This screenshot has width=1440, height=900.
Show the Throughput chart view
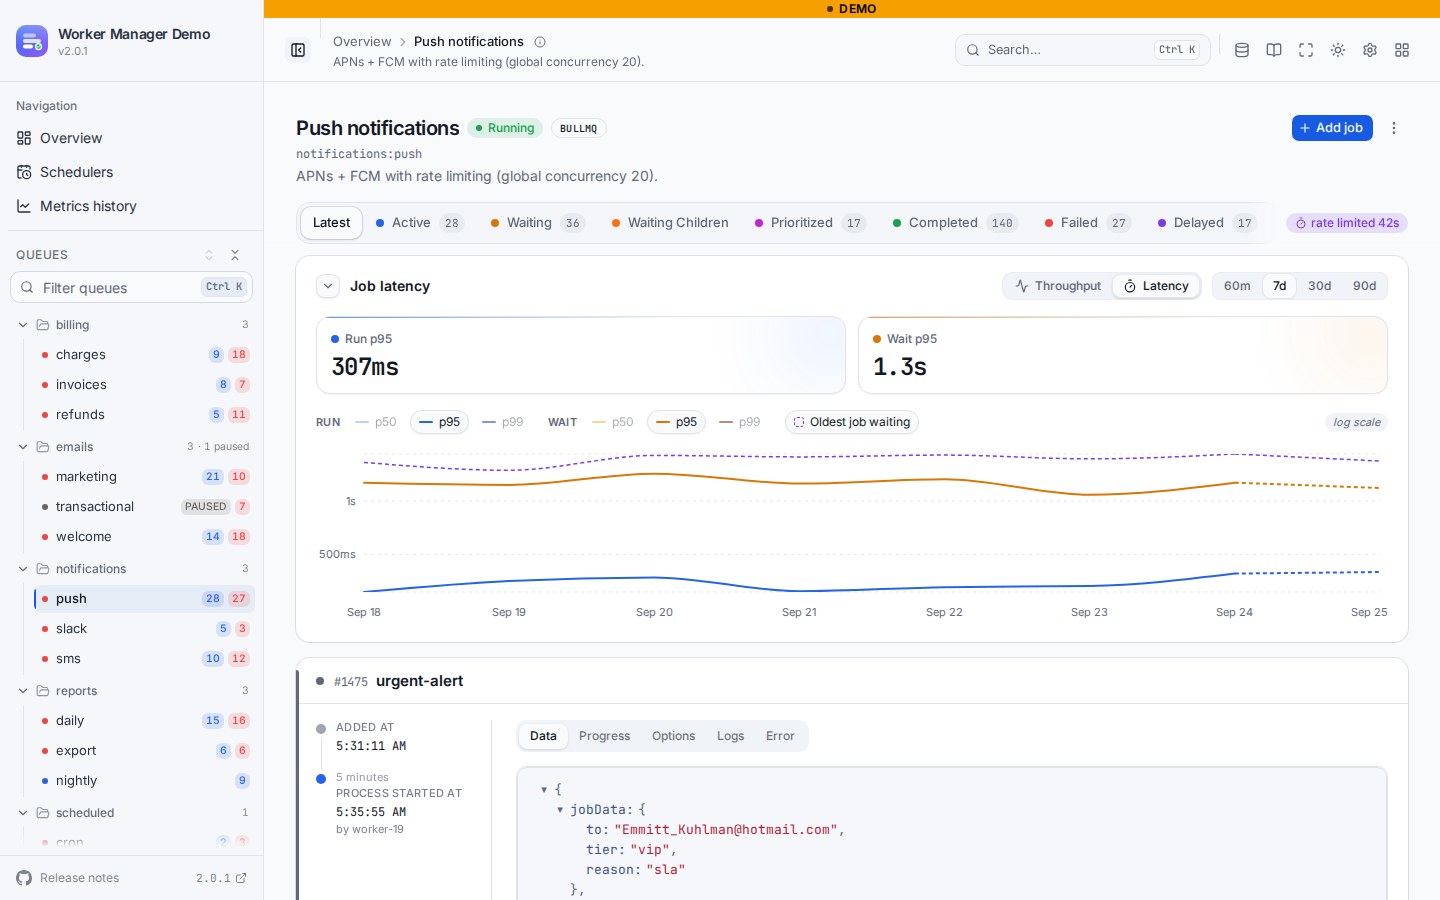(x=1058, y=286)
